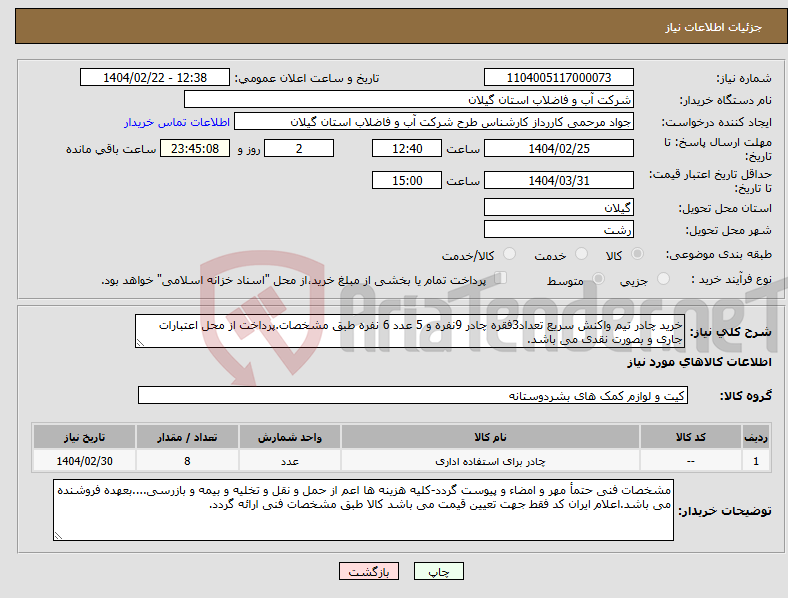Select the جزیی purchase type radio

663,278
